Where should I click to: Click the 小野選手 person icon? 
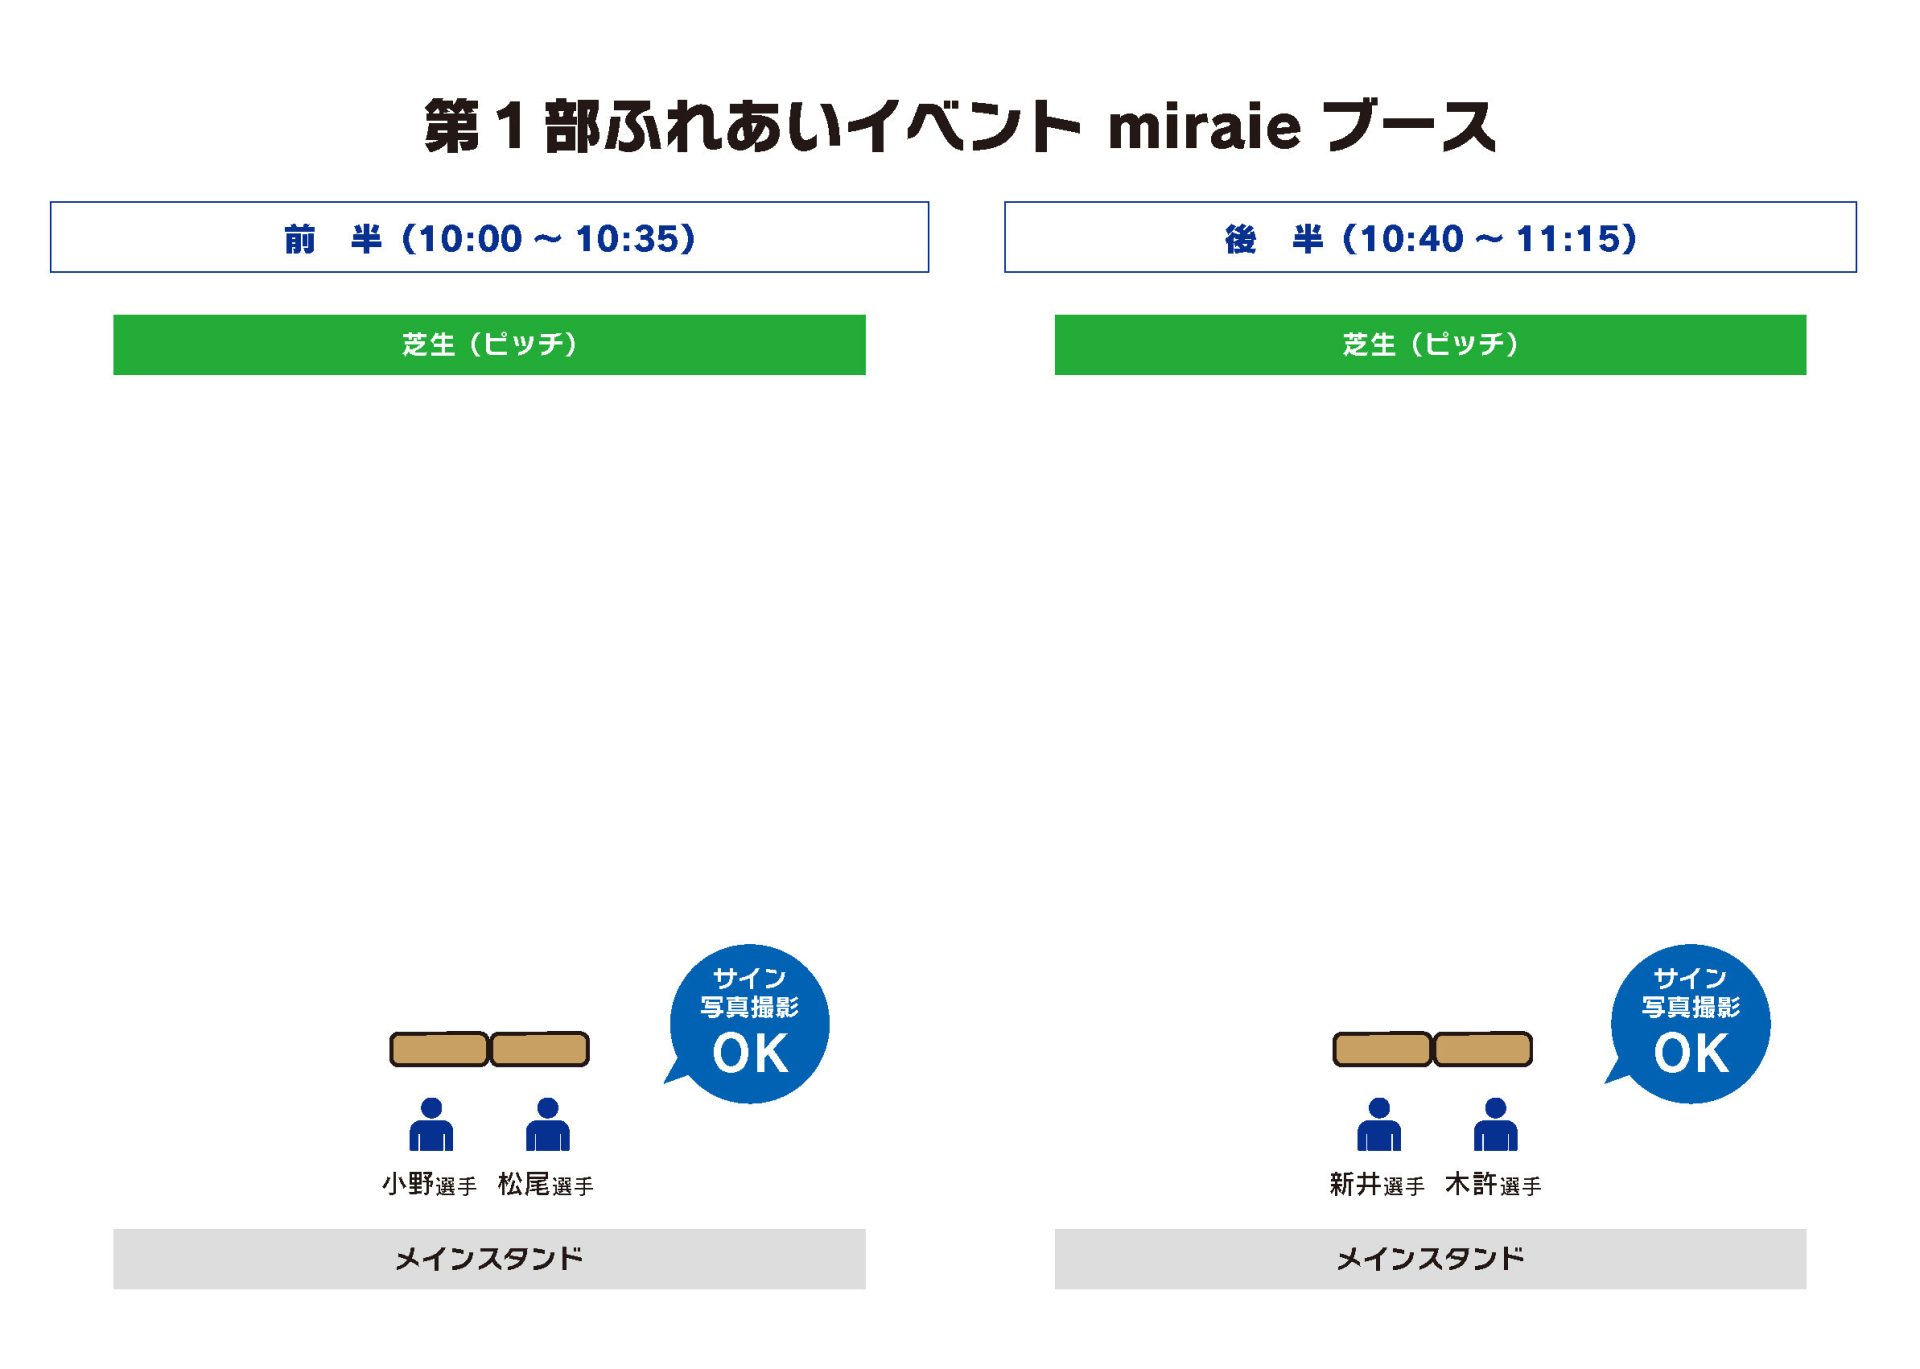pos(431,1124)
